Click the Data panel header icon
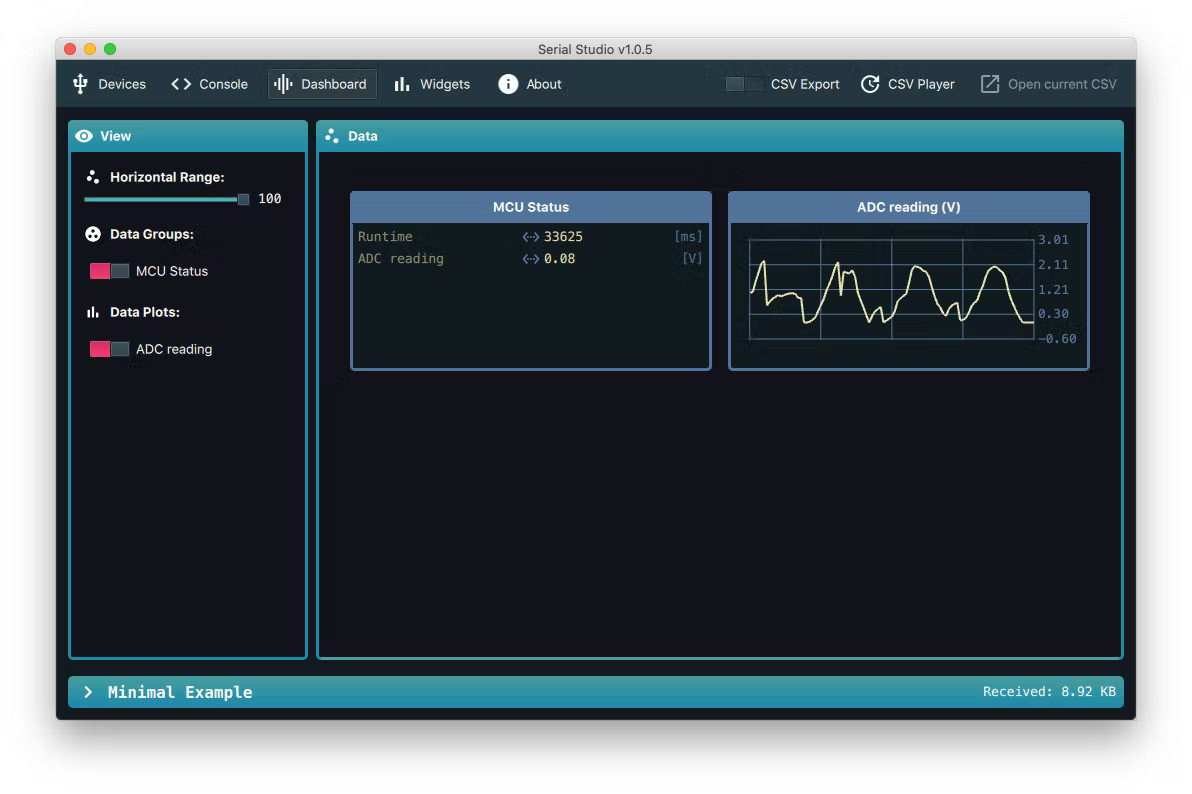This screenshot has width=1192, height=794. tap(331, 136)
